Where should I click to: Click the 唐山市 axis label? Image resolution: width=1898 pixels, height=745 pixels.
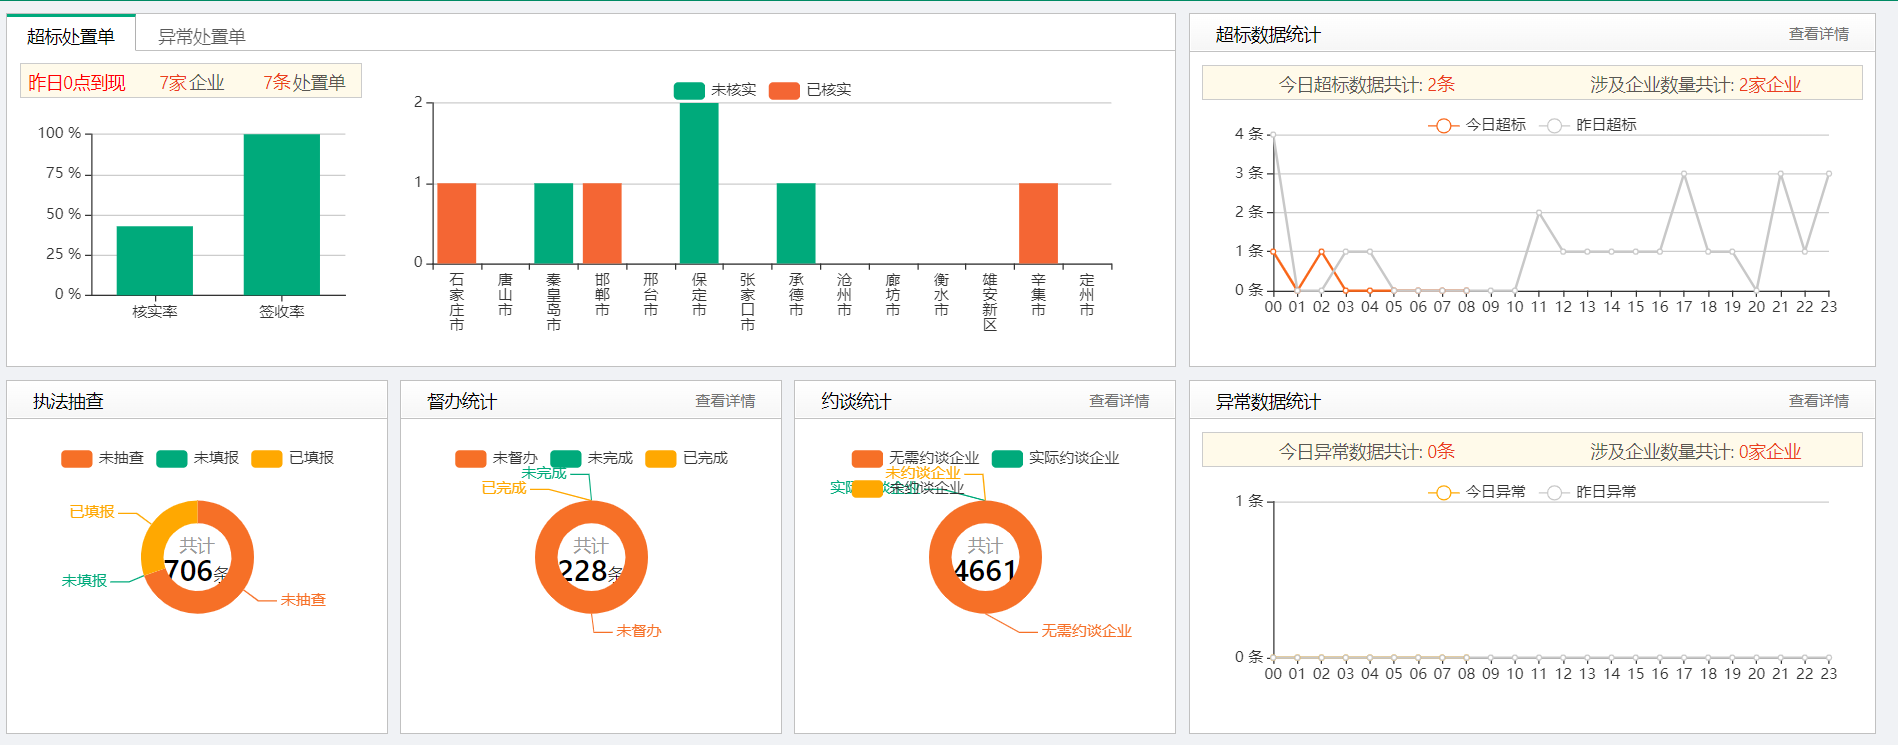505,295
